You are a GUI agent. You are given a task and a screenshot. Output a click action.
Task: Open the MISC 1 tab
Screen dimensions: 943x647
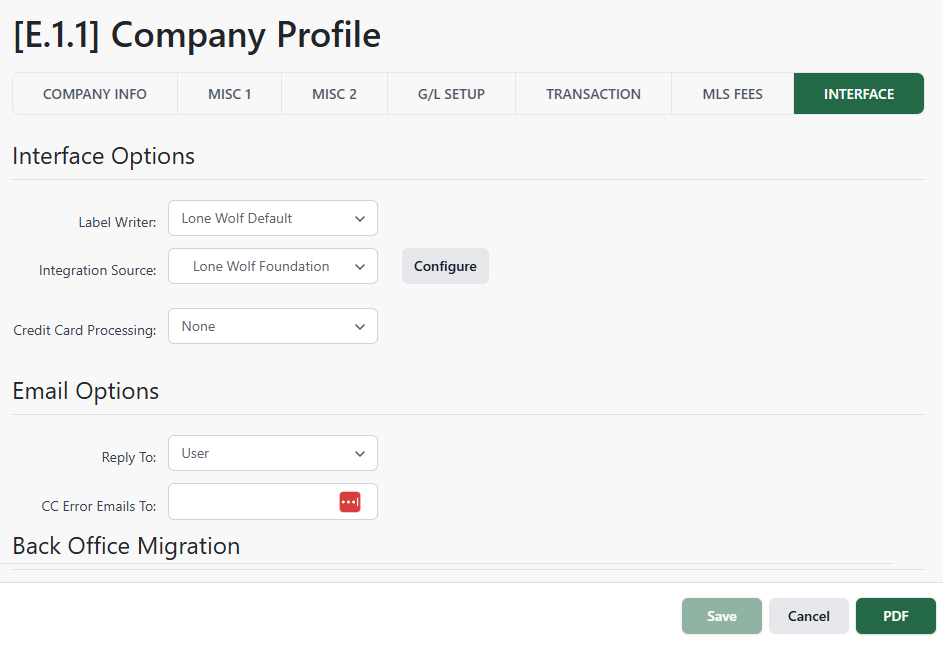click(229, 93)
